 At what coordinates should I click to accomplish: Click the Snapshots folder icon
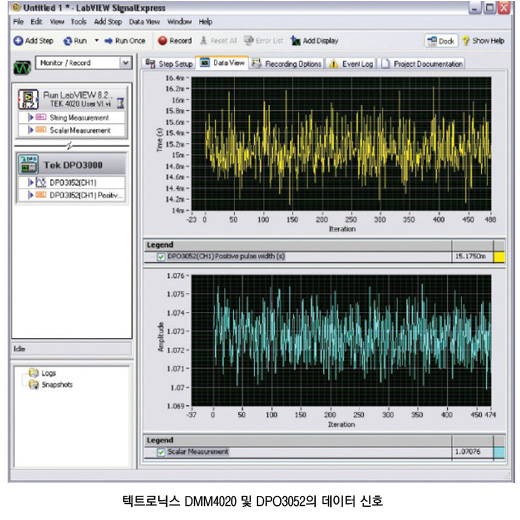(x=34, y=384)
